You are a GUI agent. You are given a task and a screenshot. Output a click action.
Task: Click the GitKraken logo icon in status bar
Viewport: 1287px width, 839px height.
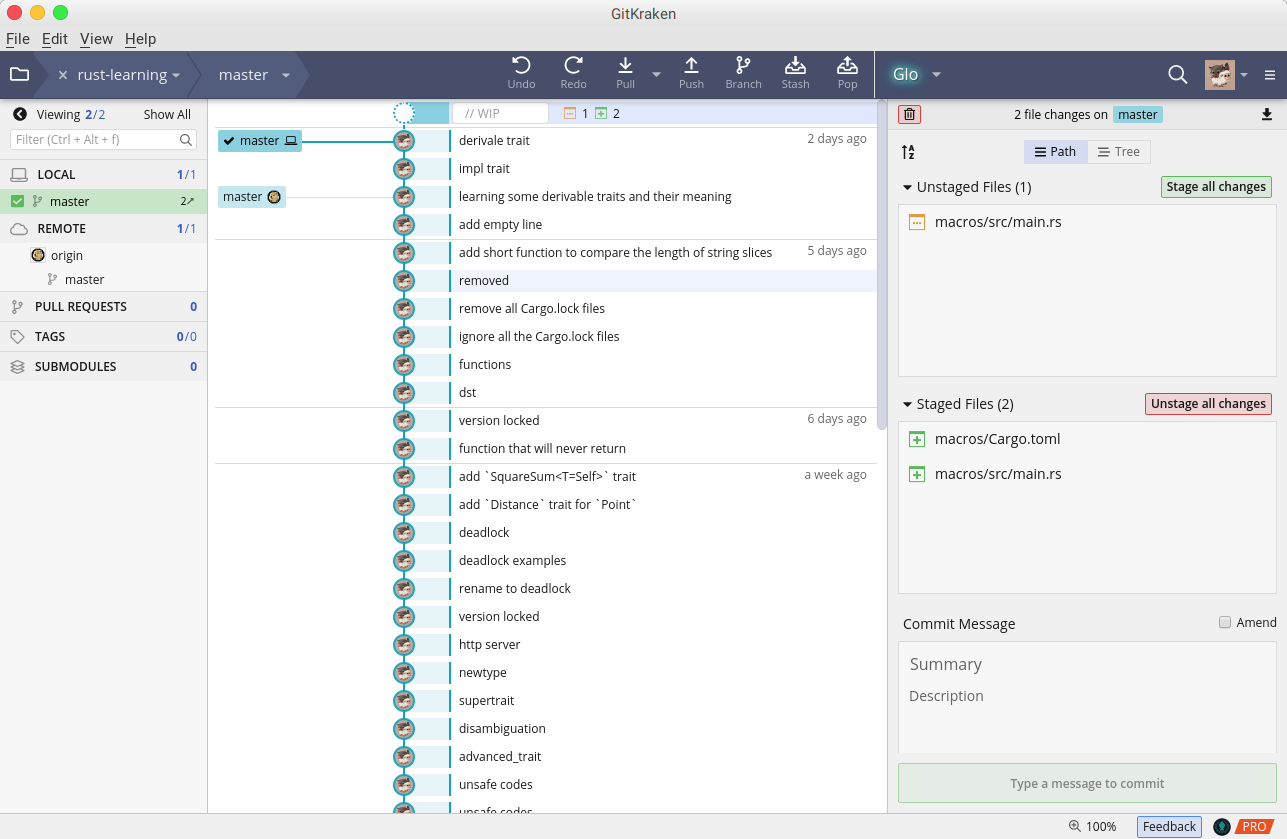click(1221, 827)
